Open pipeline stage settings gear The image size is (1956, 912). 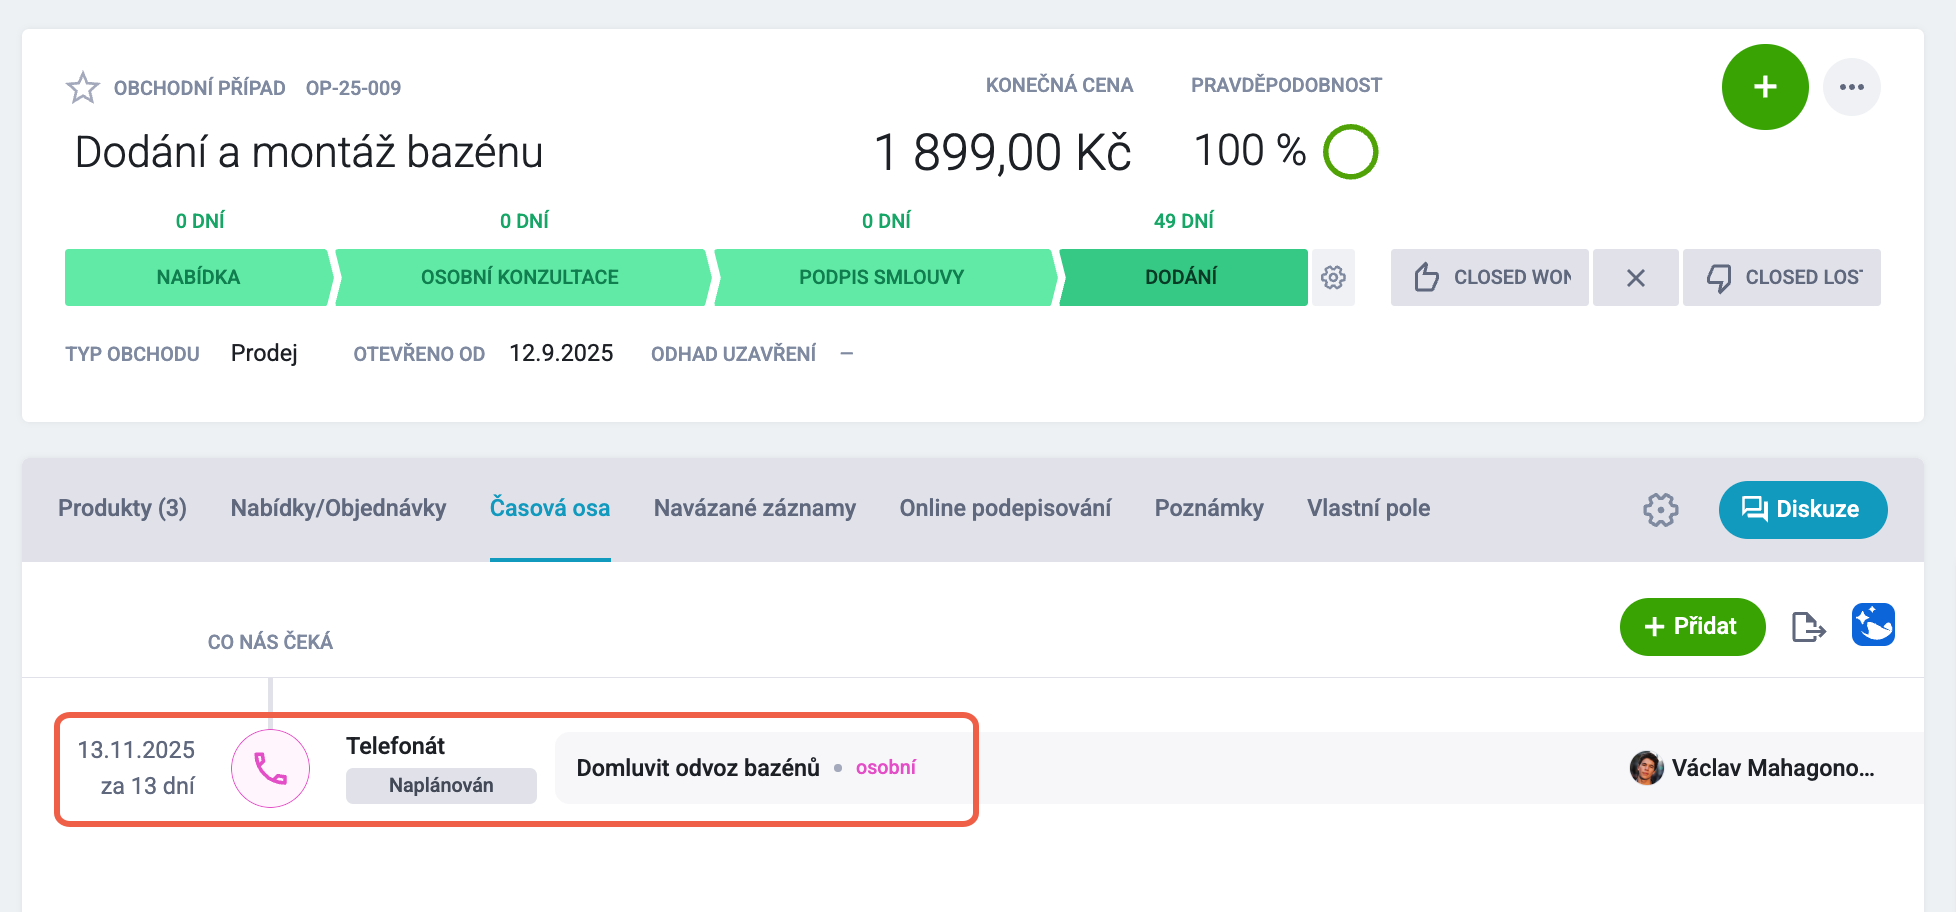point(1333,277)
